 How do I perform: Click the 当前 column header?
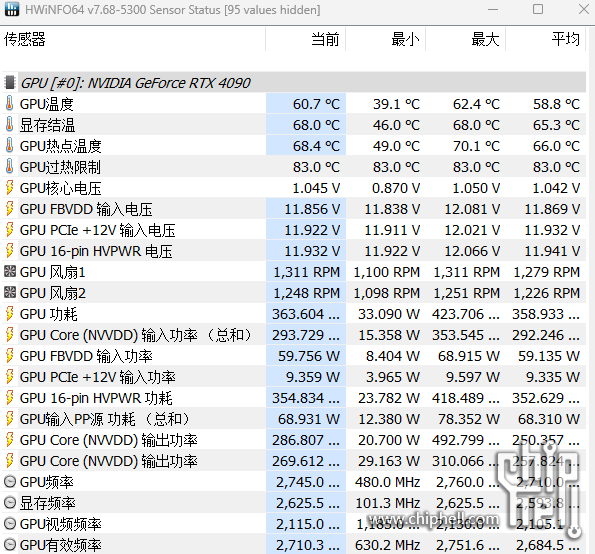(x=305, y=39)
